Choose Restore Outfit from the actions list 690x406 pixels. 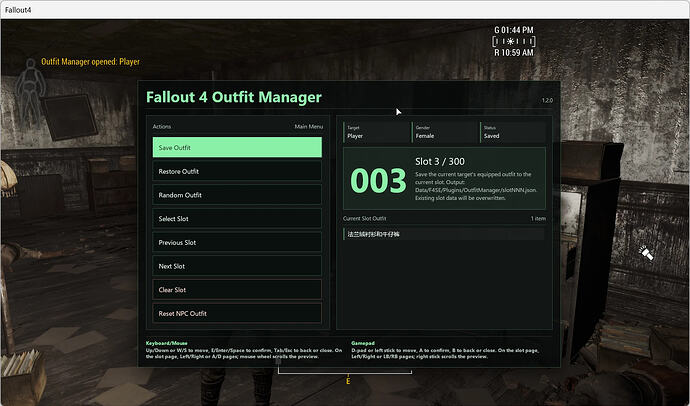pyautogui.click(x=237, y=171)
